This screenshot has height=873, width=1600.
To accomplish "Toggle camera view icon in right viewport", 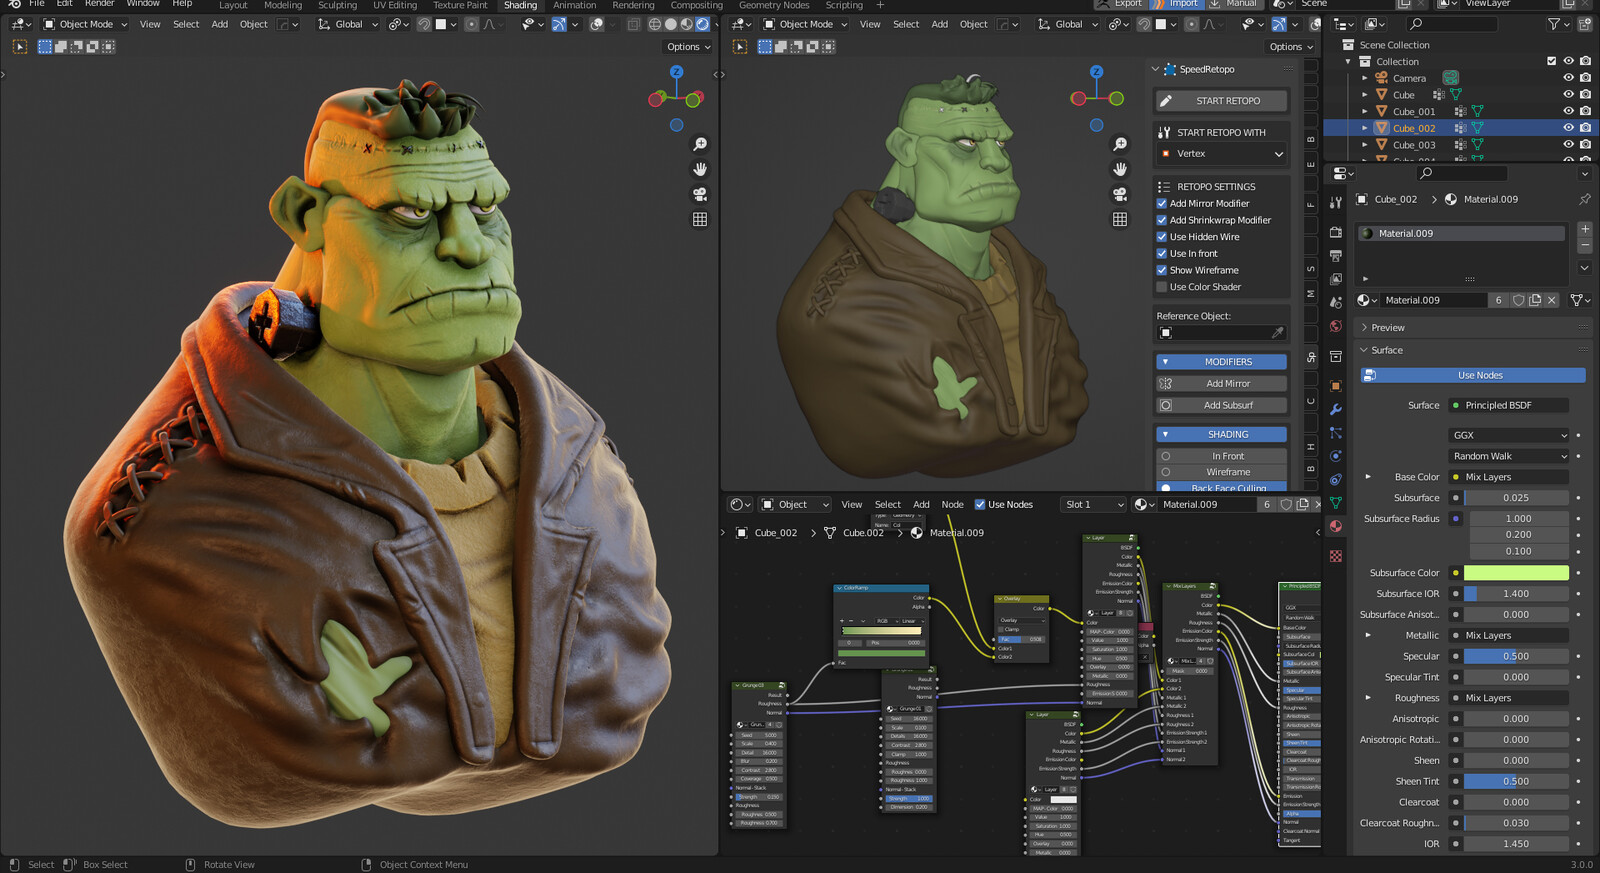I will [1120, 194].
